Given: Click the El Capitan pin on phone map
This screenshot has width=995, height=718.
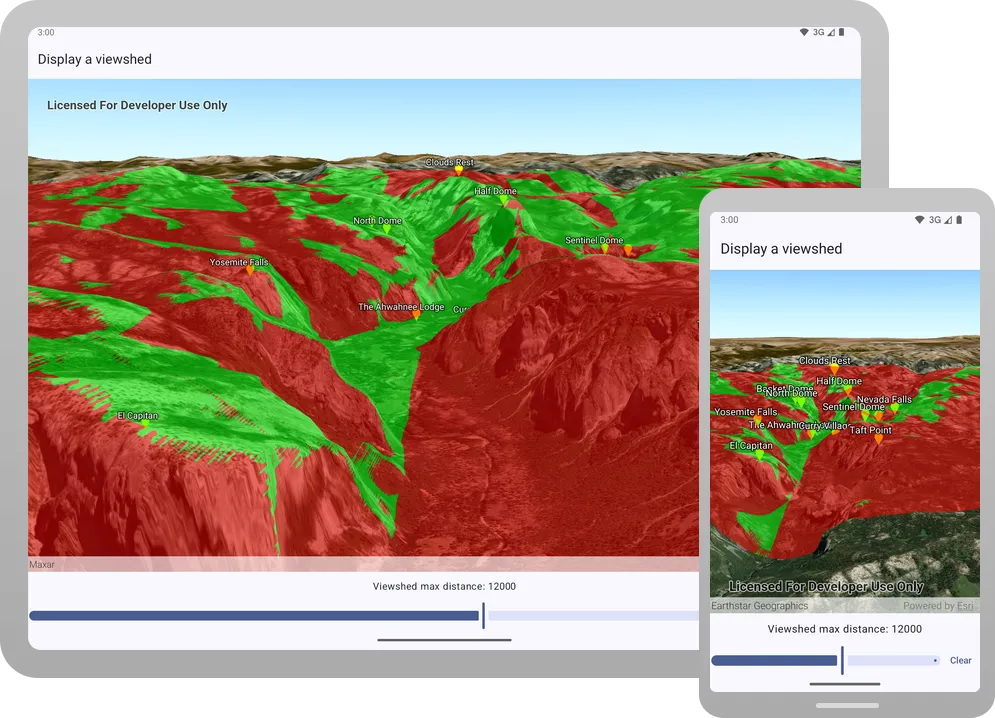Looking at the screenshot, I should [760, 455].
